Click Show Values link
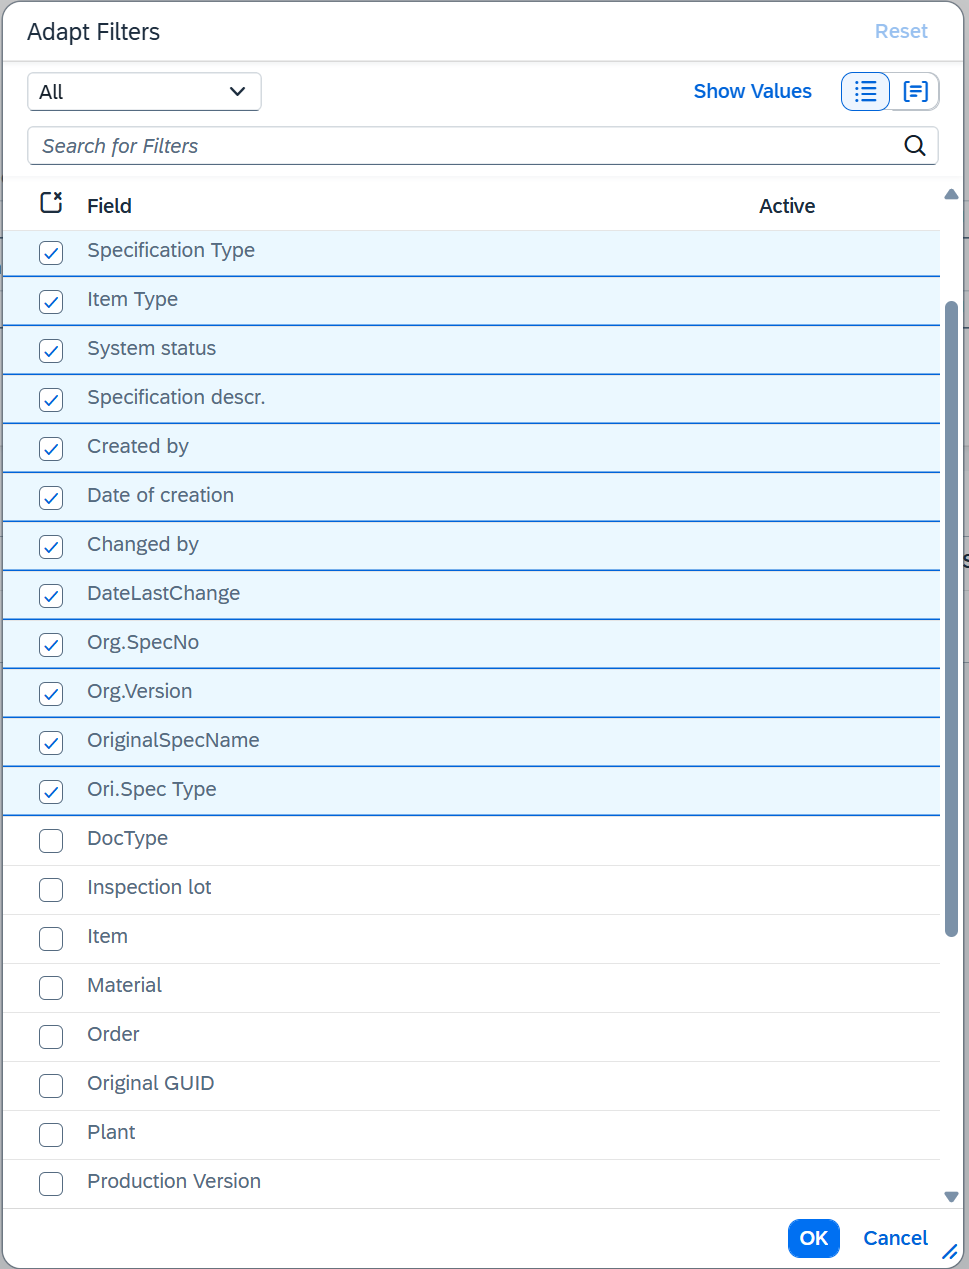 pos(752,92)
